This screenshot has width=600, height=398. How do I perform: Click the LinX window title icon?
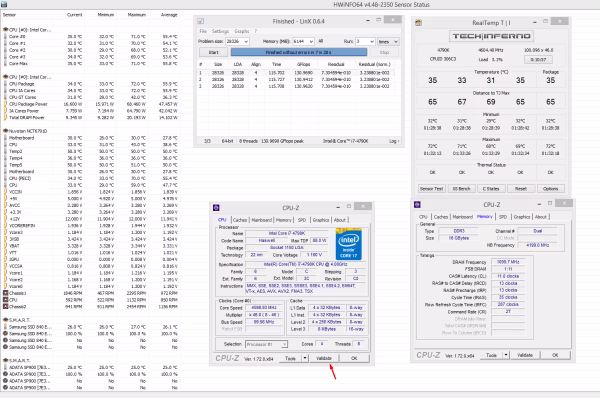tap(201, 21)
